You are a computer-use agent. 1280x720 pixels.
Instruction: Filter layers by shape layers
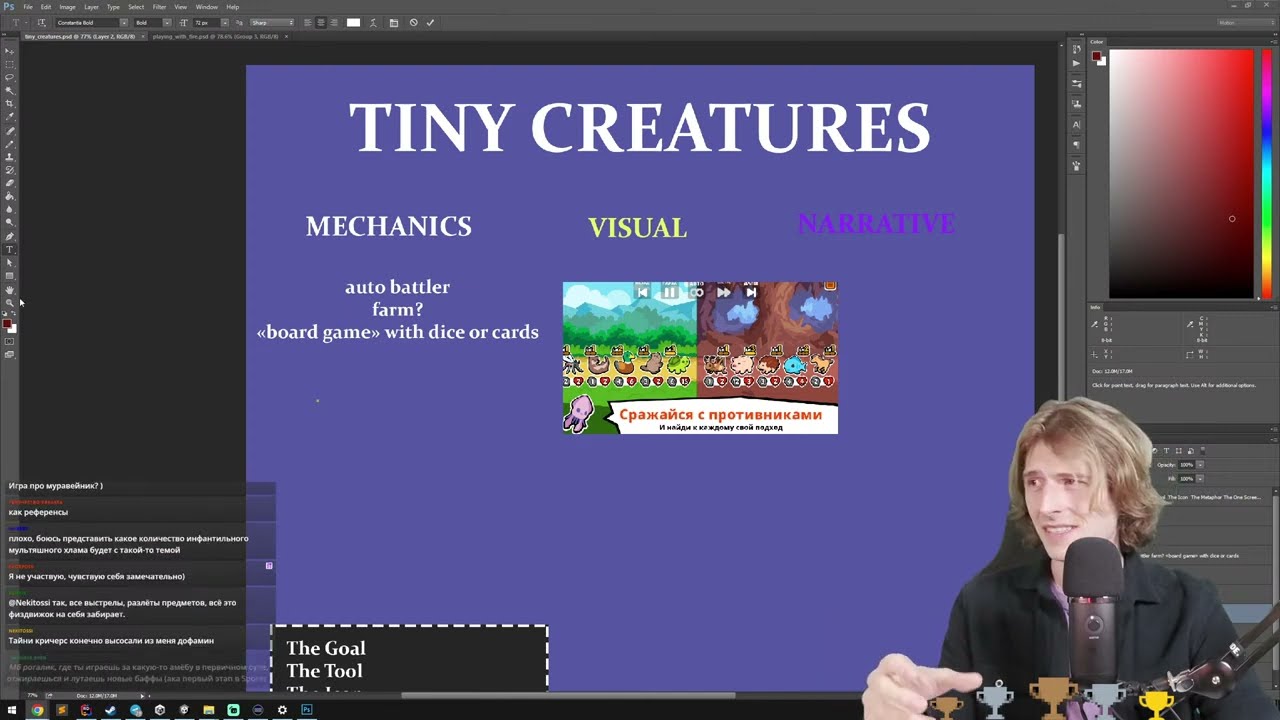click(1179, 451)
